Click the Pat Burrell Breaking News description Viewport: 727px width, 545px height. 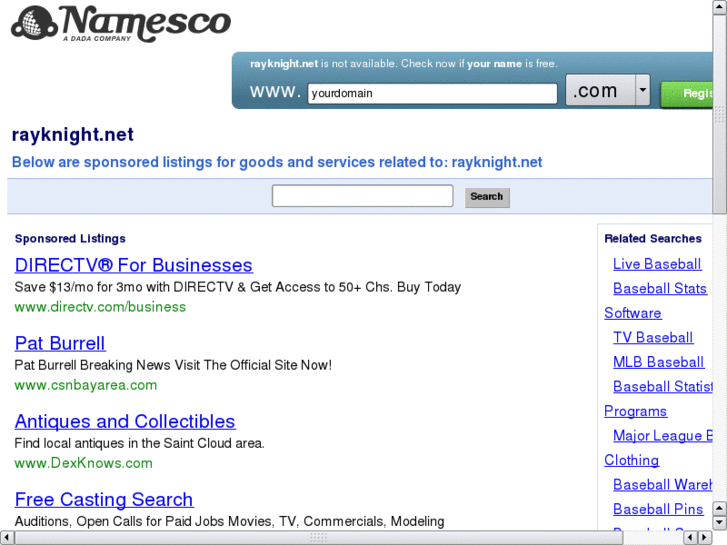click(173, 365)
